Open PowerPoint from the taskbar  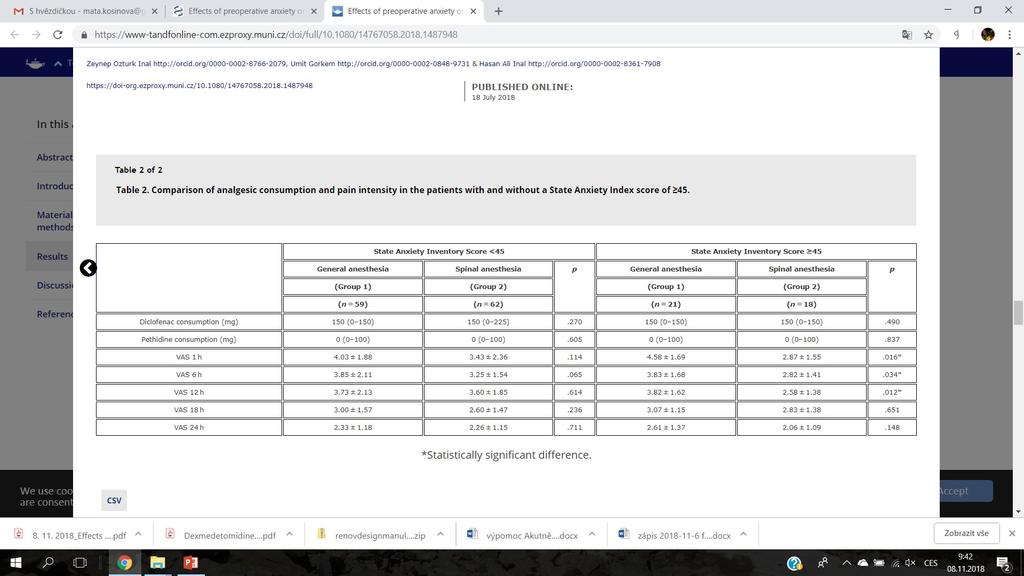pyautogui.click(x=191, y=563)
